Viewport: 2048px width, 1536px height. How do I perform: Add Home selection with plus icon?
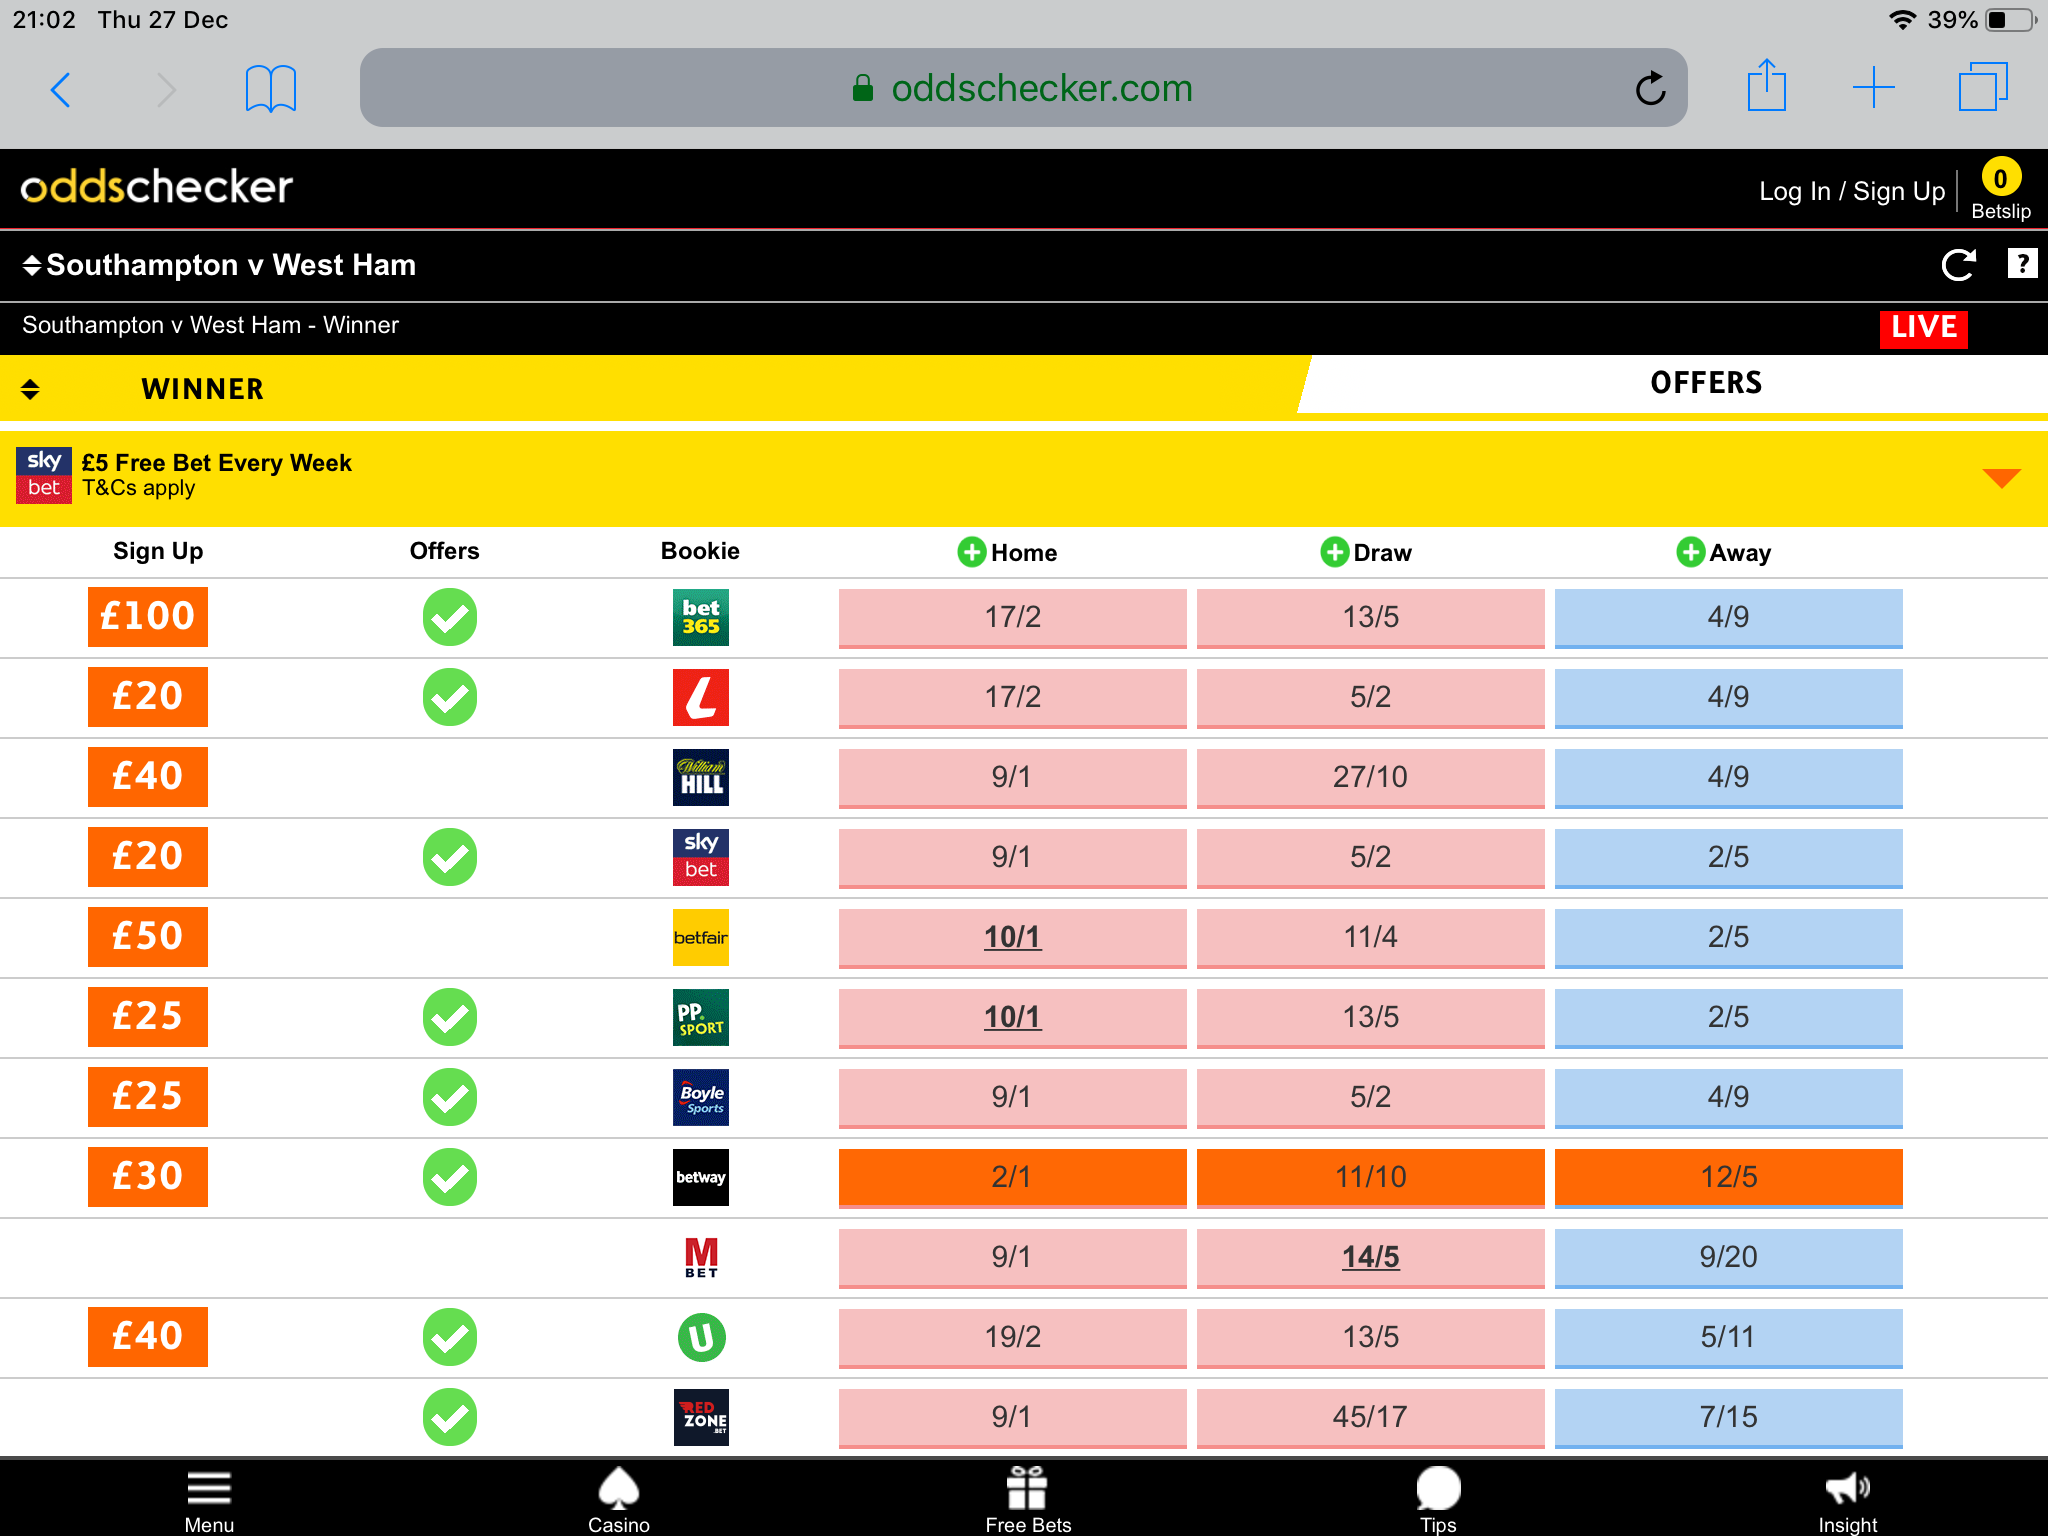pos(971,552)
